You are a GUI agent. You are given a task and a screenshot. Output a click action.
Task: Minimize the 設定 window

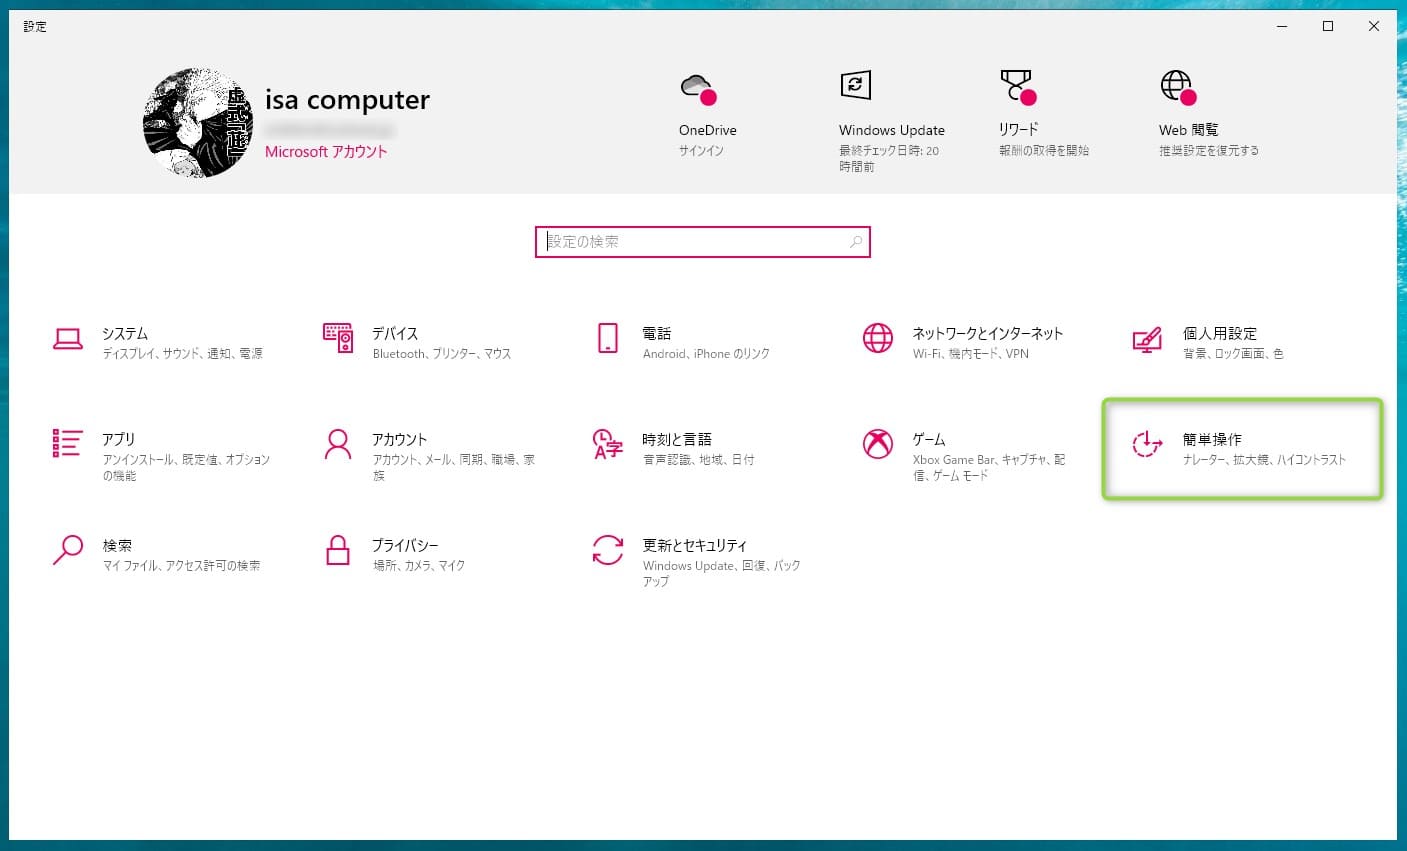click(x=1282, y=26)
